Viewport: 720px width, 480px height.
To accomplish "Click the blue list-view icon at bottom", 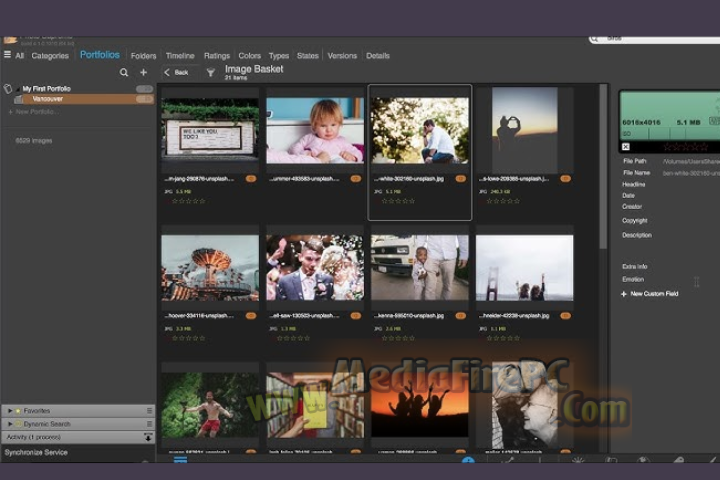I will coord(180,460).
